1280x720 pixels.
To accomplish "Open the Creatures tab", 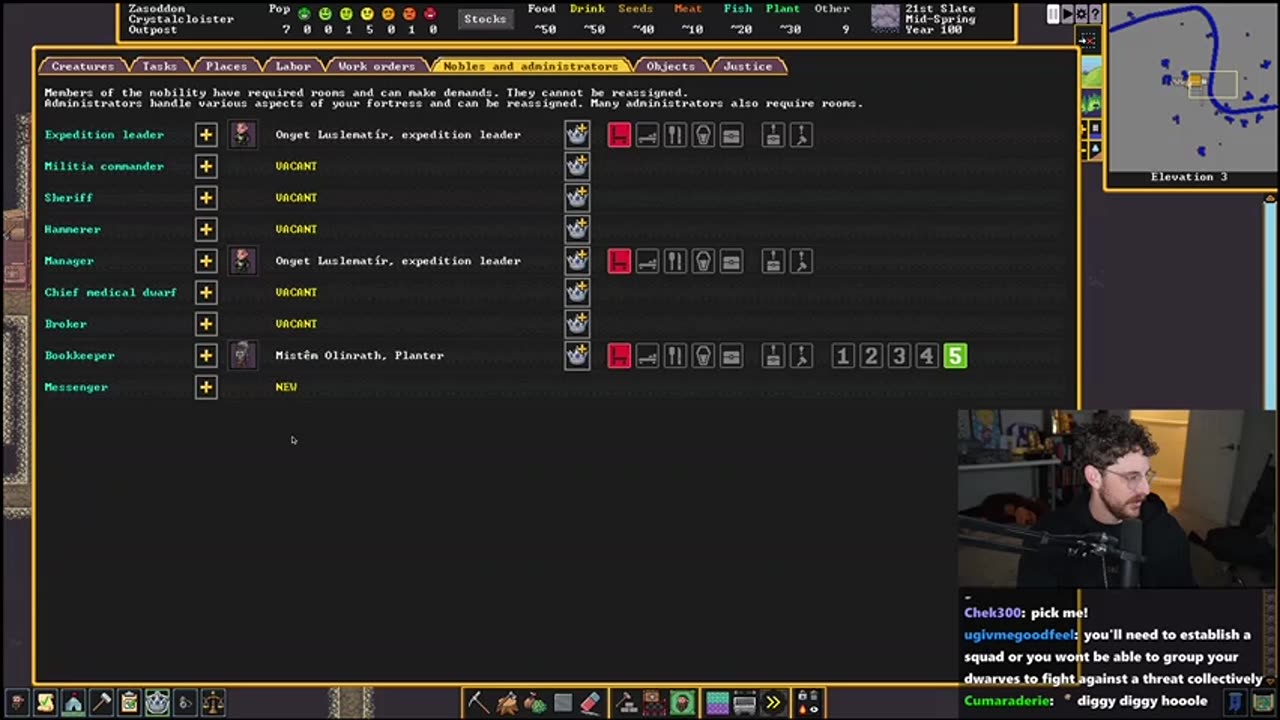I will point(83,66).
